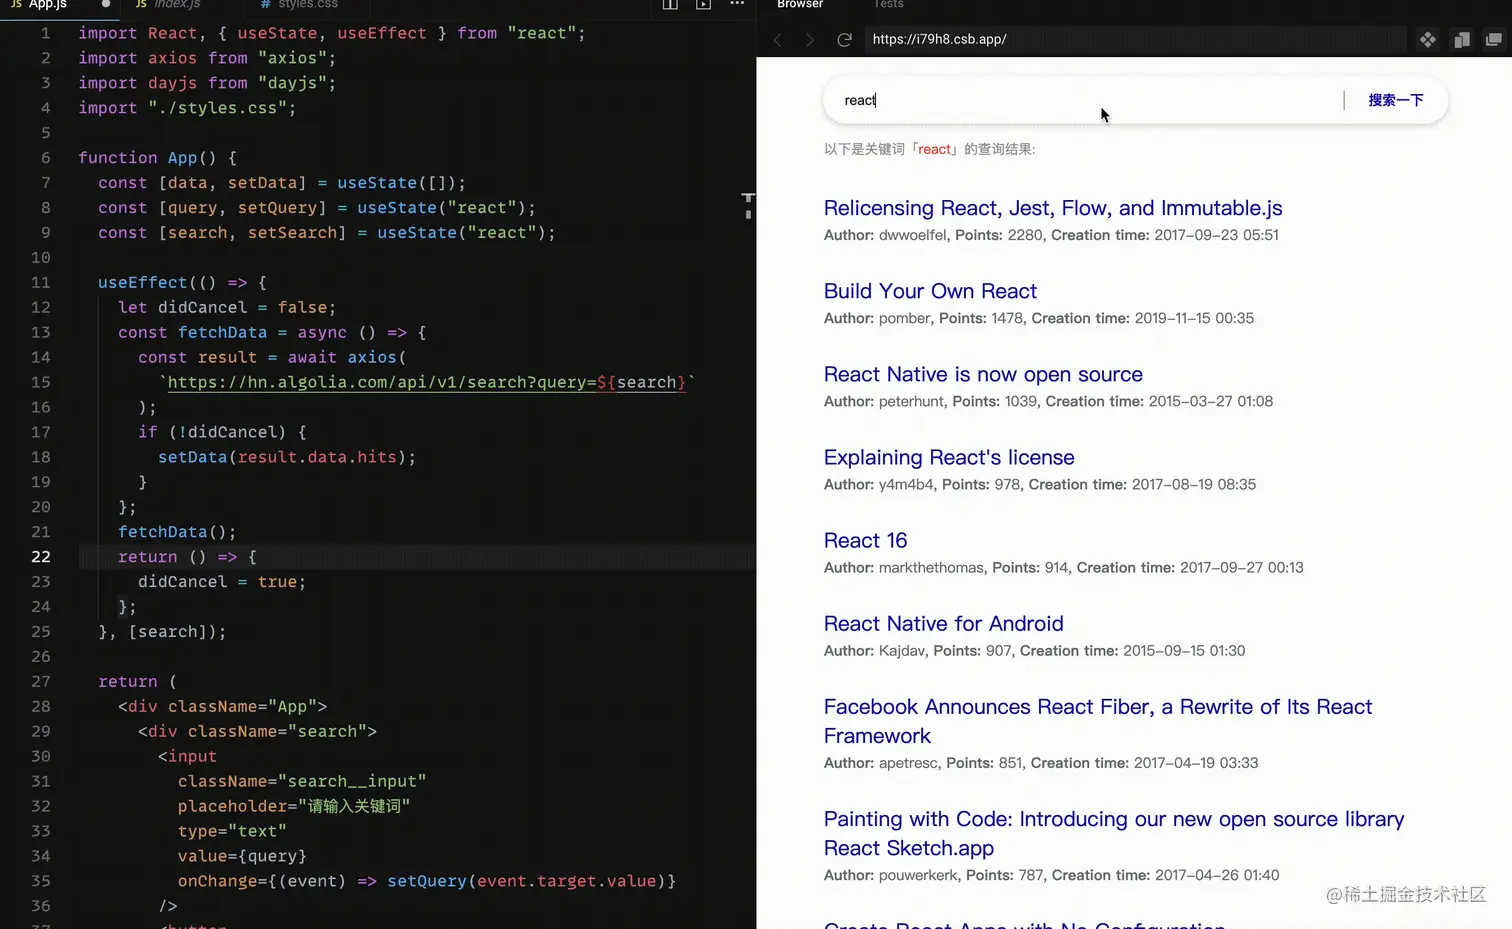Click 'import "./styles.css";' line
The height and width of the screenshot is (929, 1512).
coord(187,108)
